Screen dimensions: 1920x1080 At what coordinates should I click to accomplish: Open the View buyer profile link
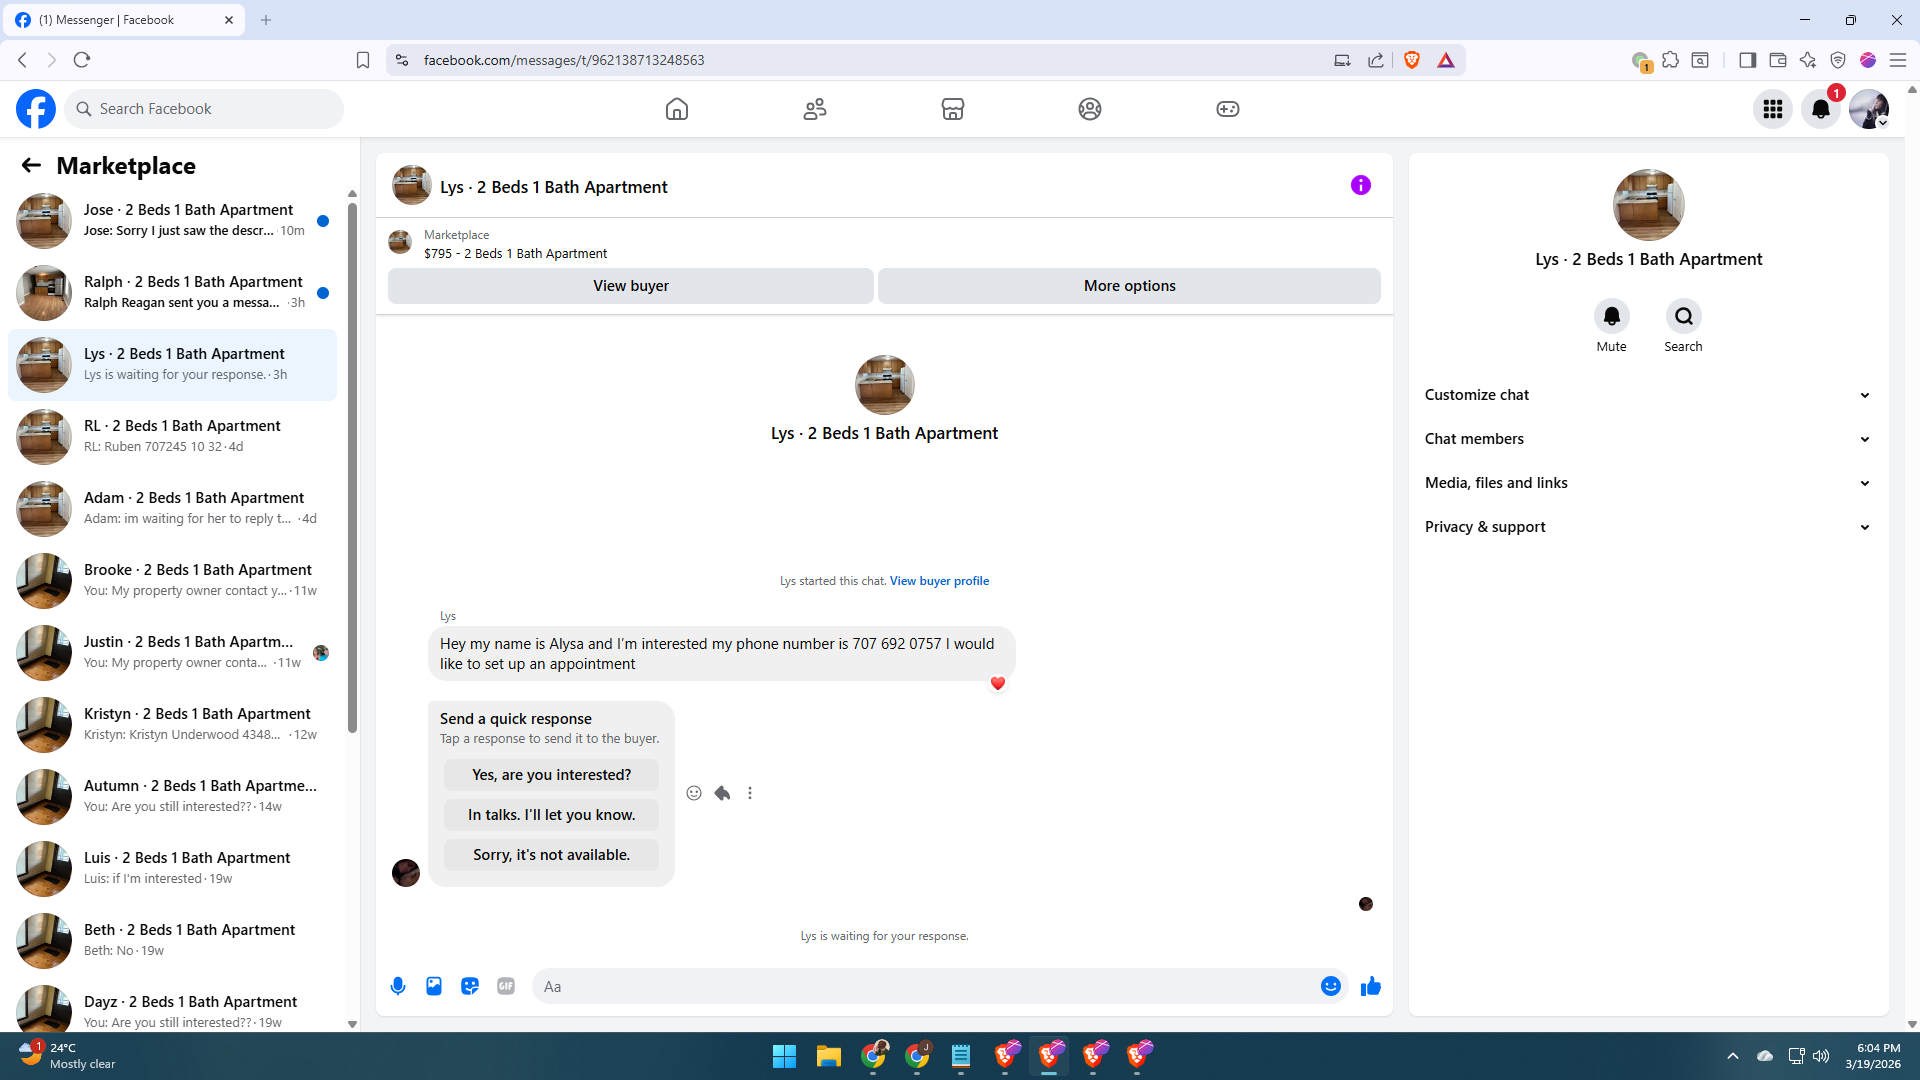[939, 581]
